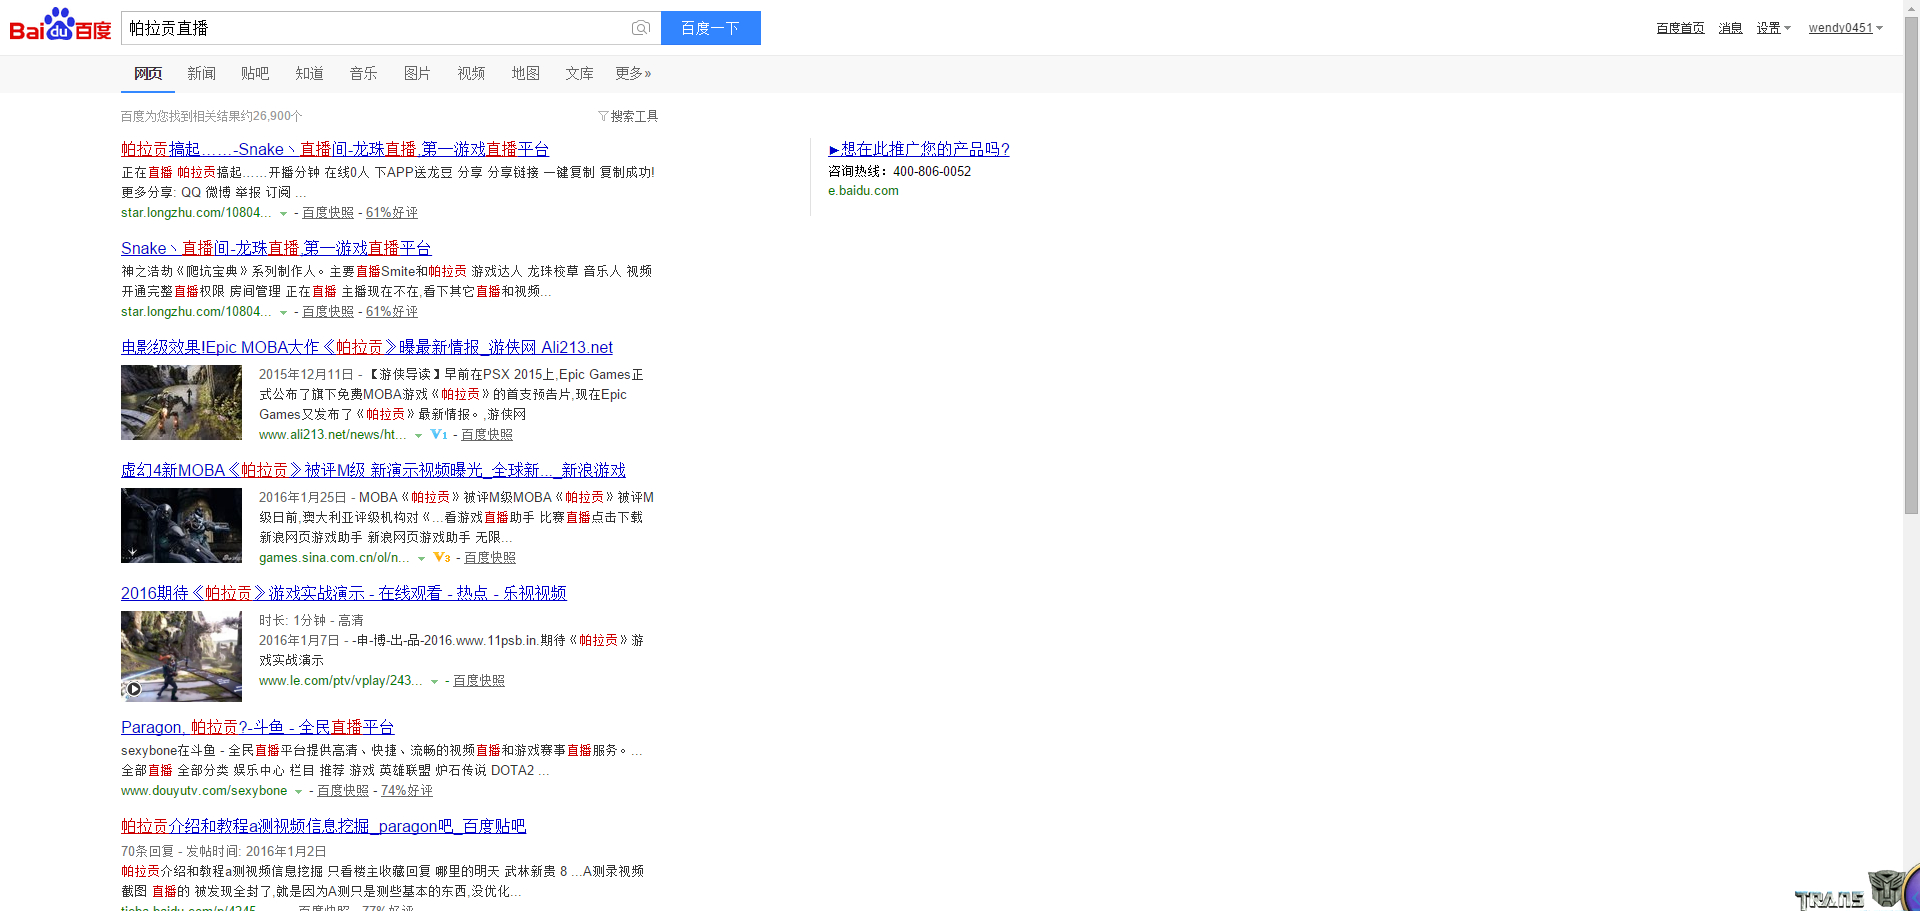
Task: Click the ali213 result thumbnail image
Action: [181, 402]
